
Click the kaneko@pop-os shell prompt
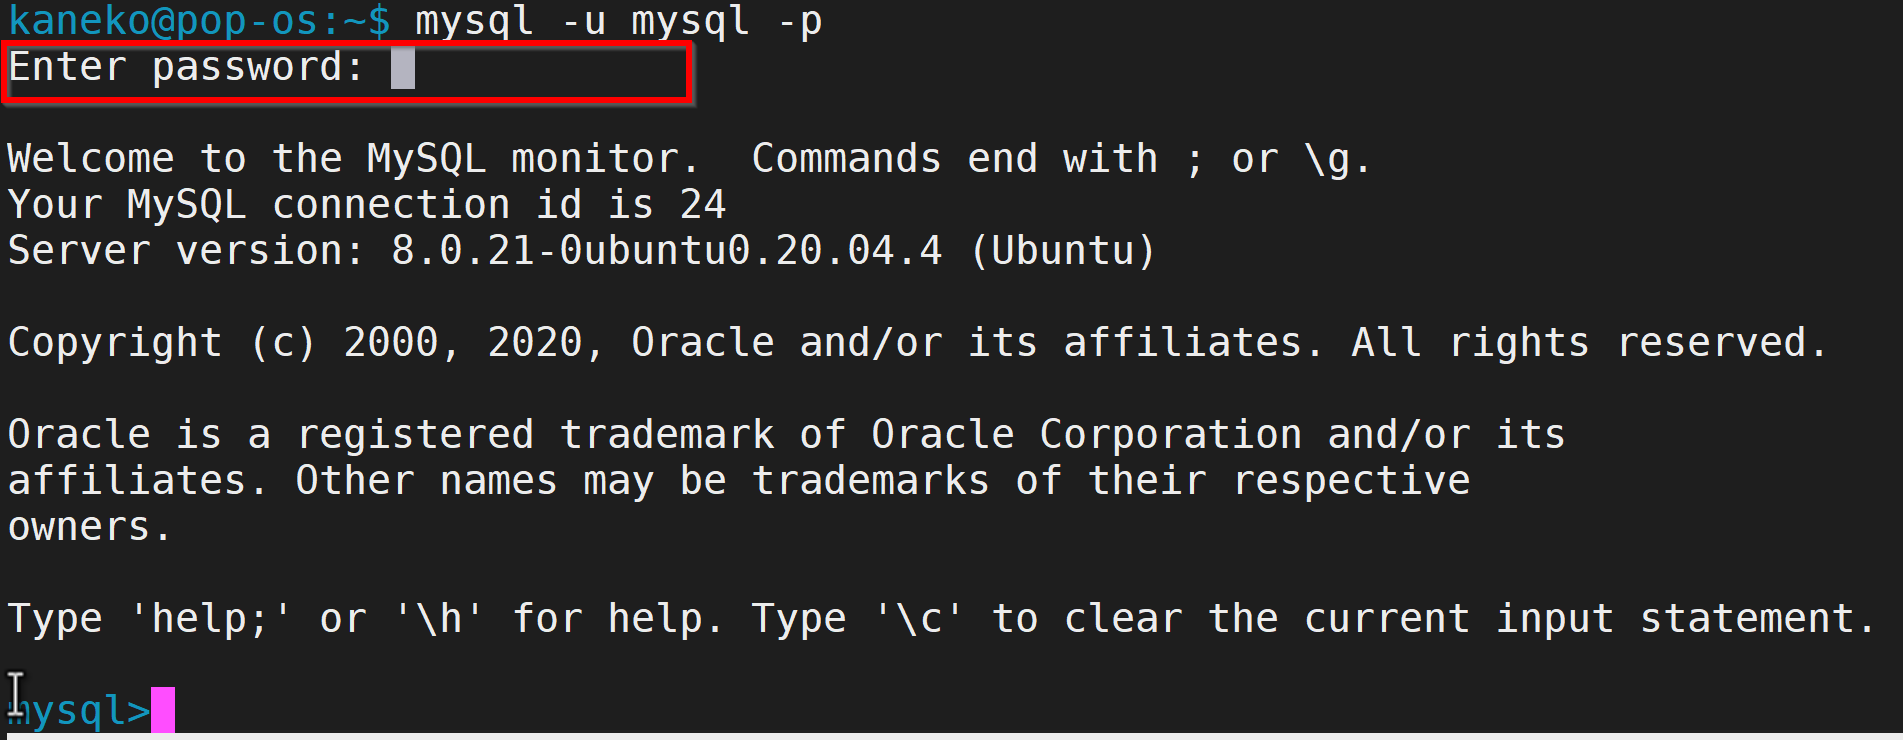pyautogui.click(x=199, y=21)
